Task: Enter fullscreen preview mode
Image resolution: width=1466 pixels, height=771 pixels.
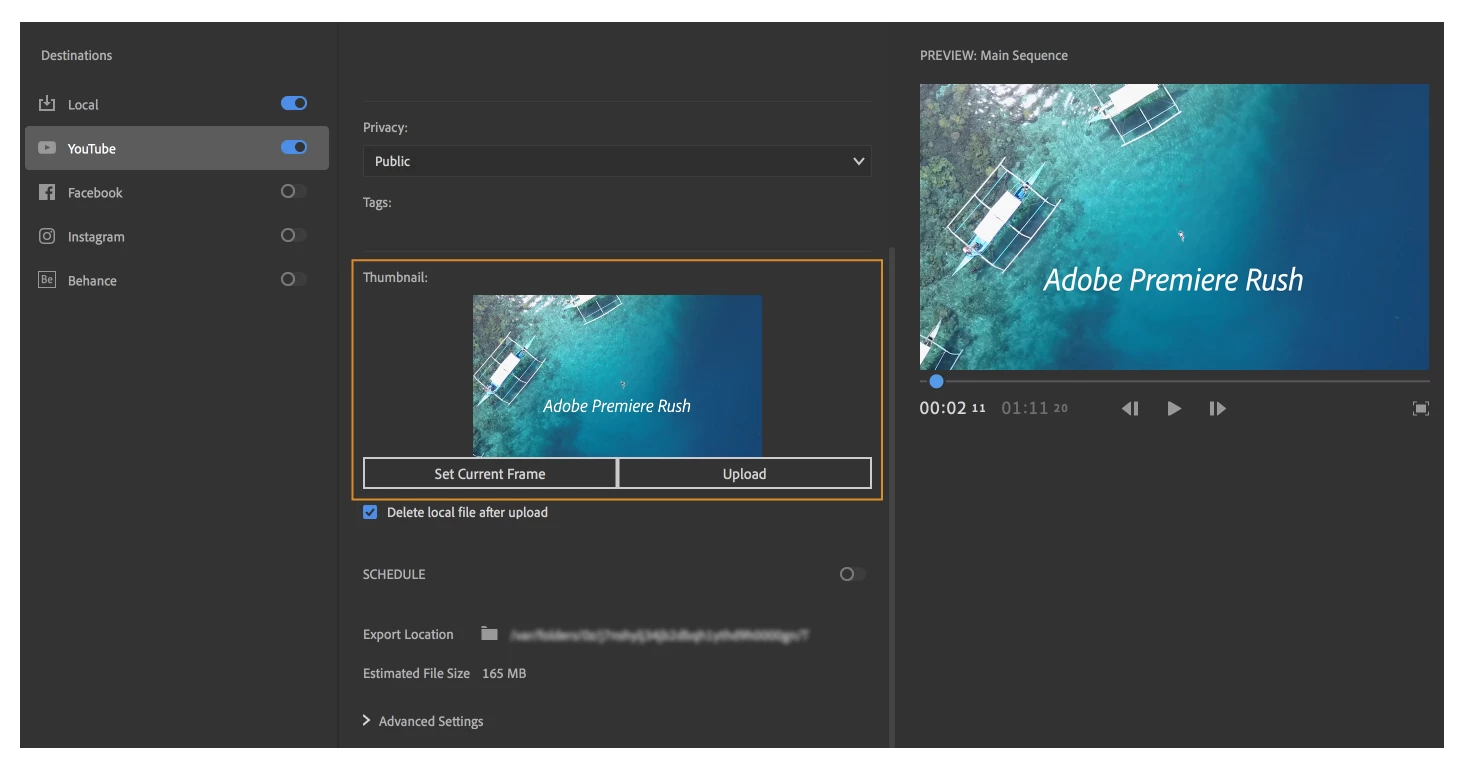Action: click(1420, 408)
